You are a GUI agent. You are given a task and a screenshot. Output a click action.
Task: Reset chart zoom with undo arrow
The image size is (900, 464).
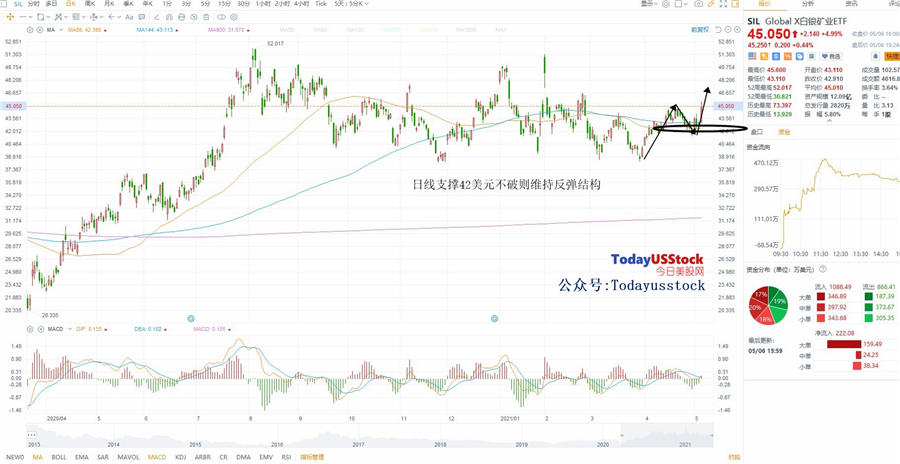click(719, 30)
